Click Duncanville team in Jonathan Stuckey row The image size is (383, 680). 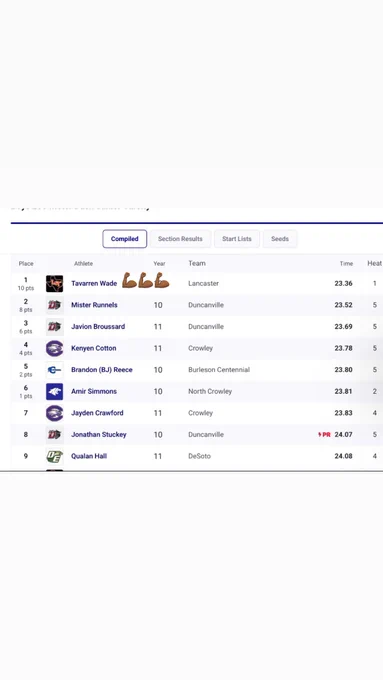pos(206,435)
